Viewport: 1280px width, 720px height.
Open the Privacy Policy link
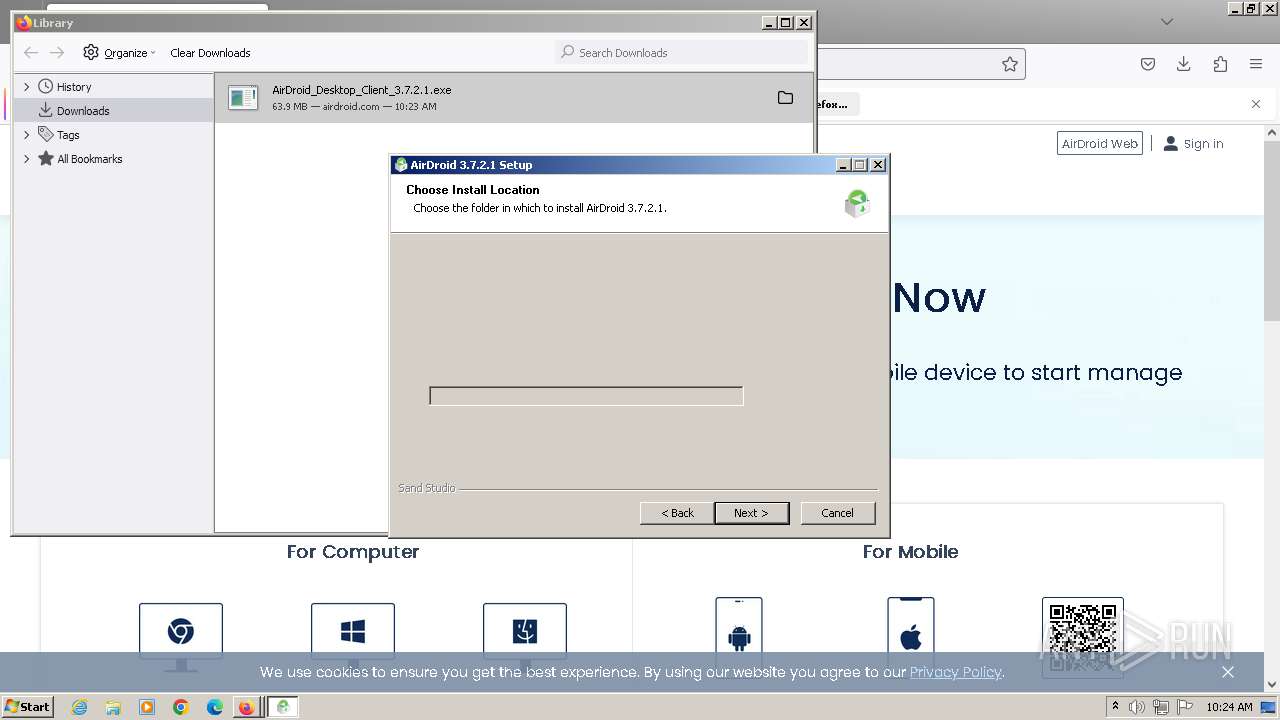click(x=955, y=672)
